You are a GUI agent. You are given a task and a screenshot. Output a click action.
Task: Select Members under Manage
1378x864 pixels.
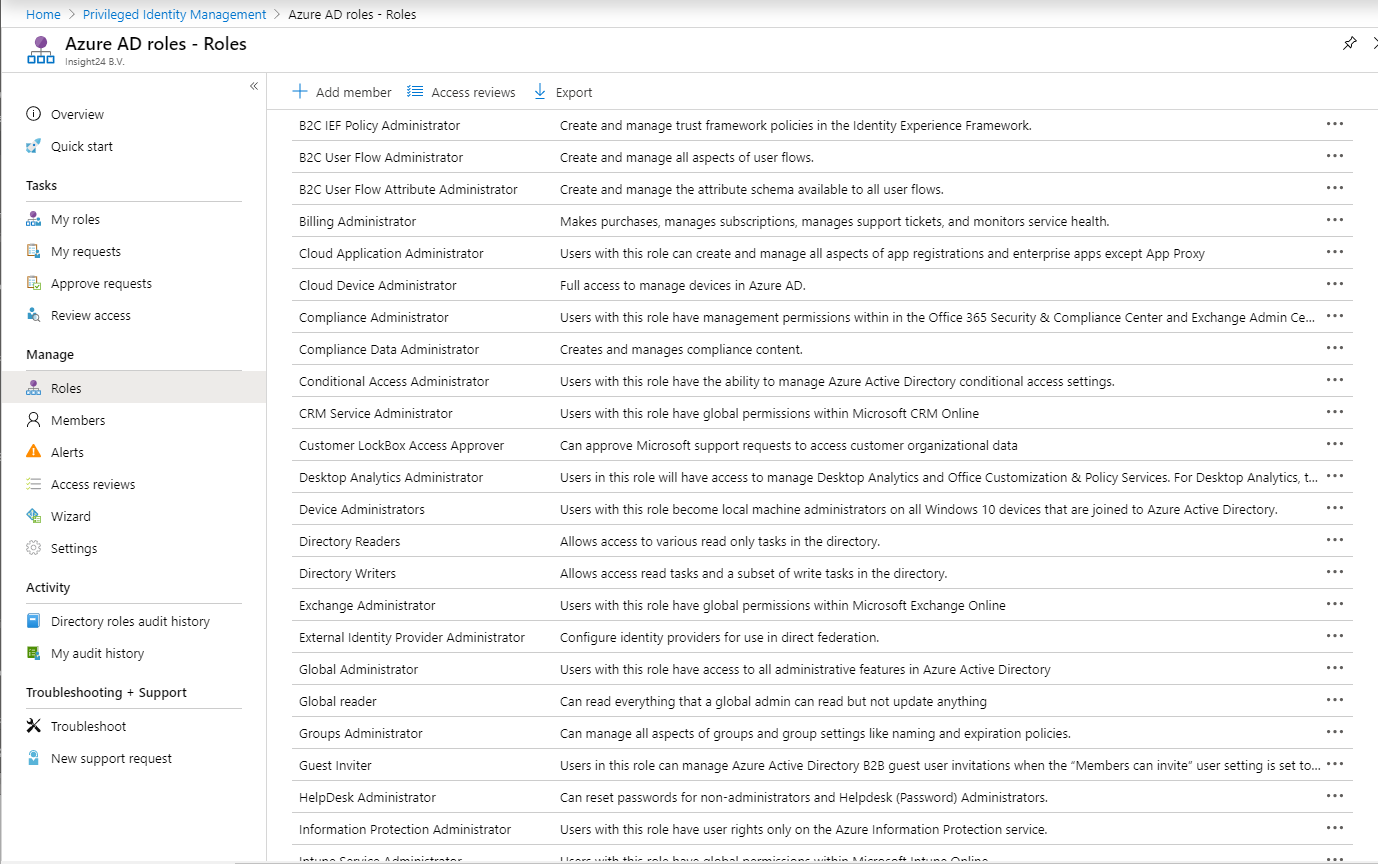[78, 420]
